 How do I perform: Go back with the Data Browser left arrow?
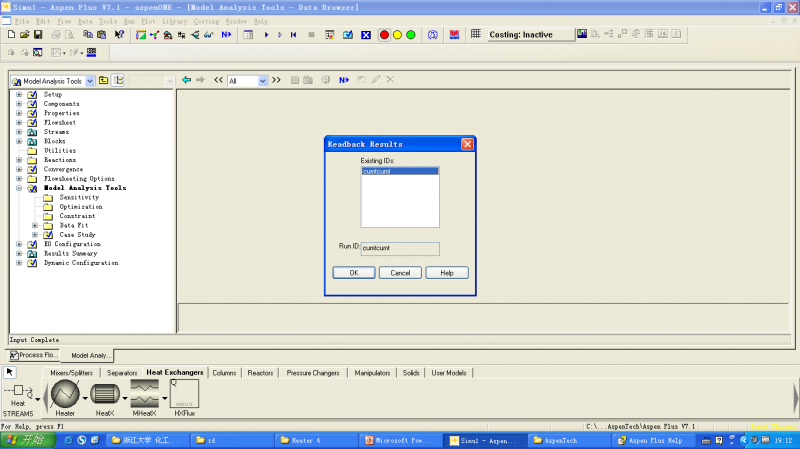click(187, 80)
